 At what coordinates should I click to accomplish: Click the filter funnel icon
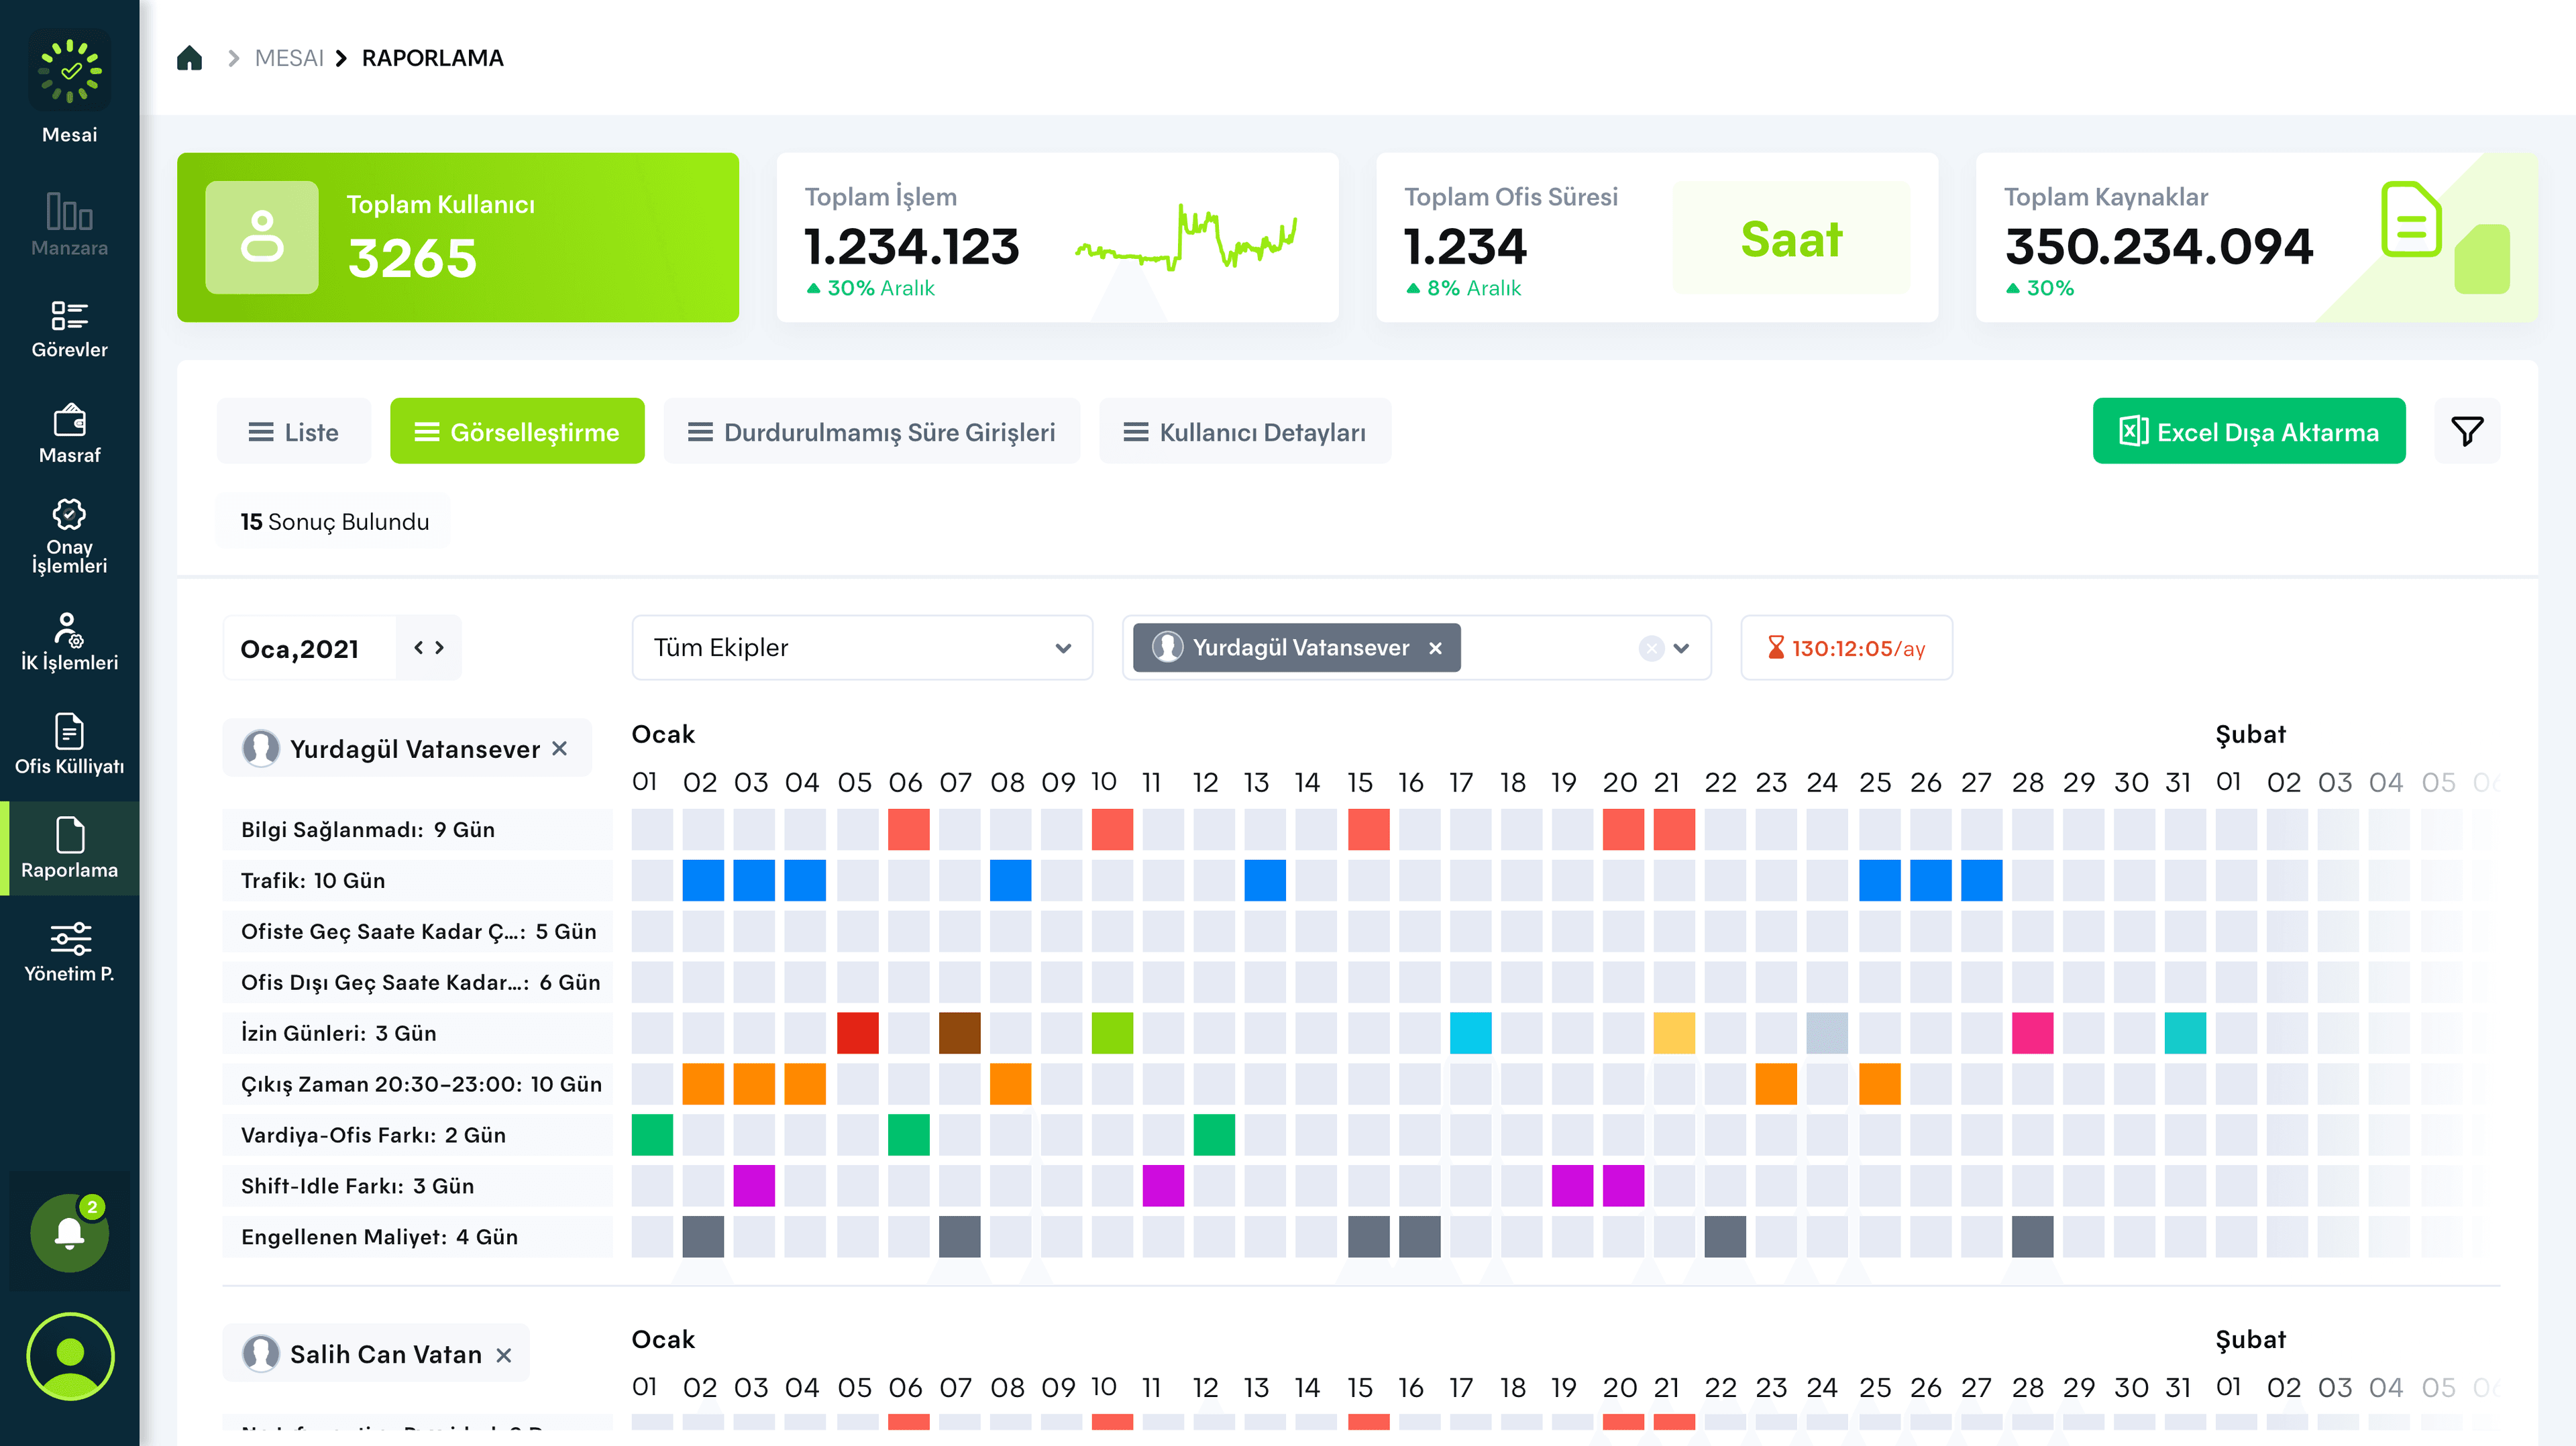[2466, 431]
